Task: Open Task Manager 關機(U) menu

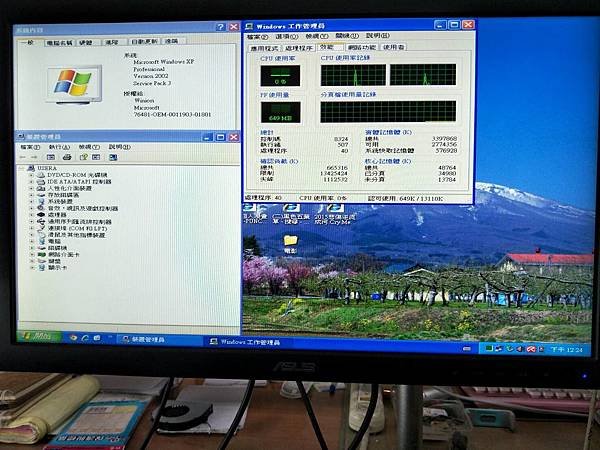Action: [x=347, y=36]
